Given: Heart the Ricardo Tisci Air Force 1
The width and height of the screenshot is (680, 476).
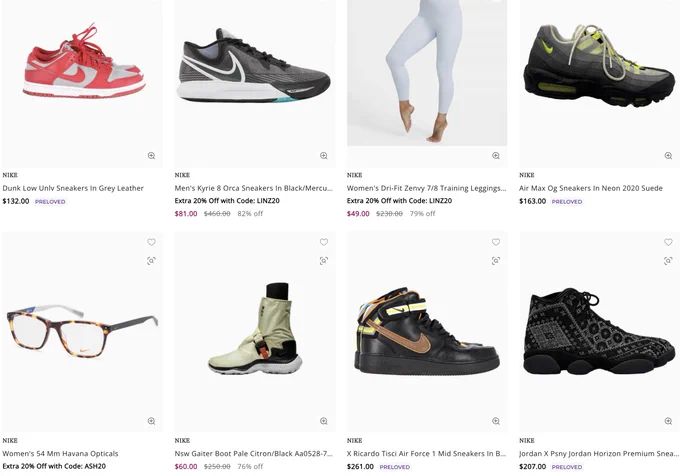Looking at the screenshot, I should point(496,242).
